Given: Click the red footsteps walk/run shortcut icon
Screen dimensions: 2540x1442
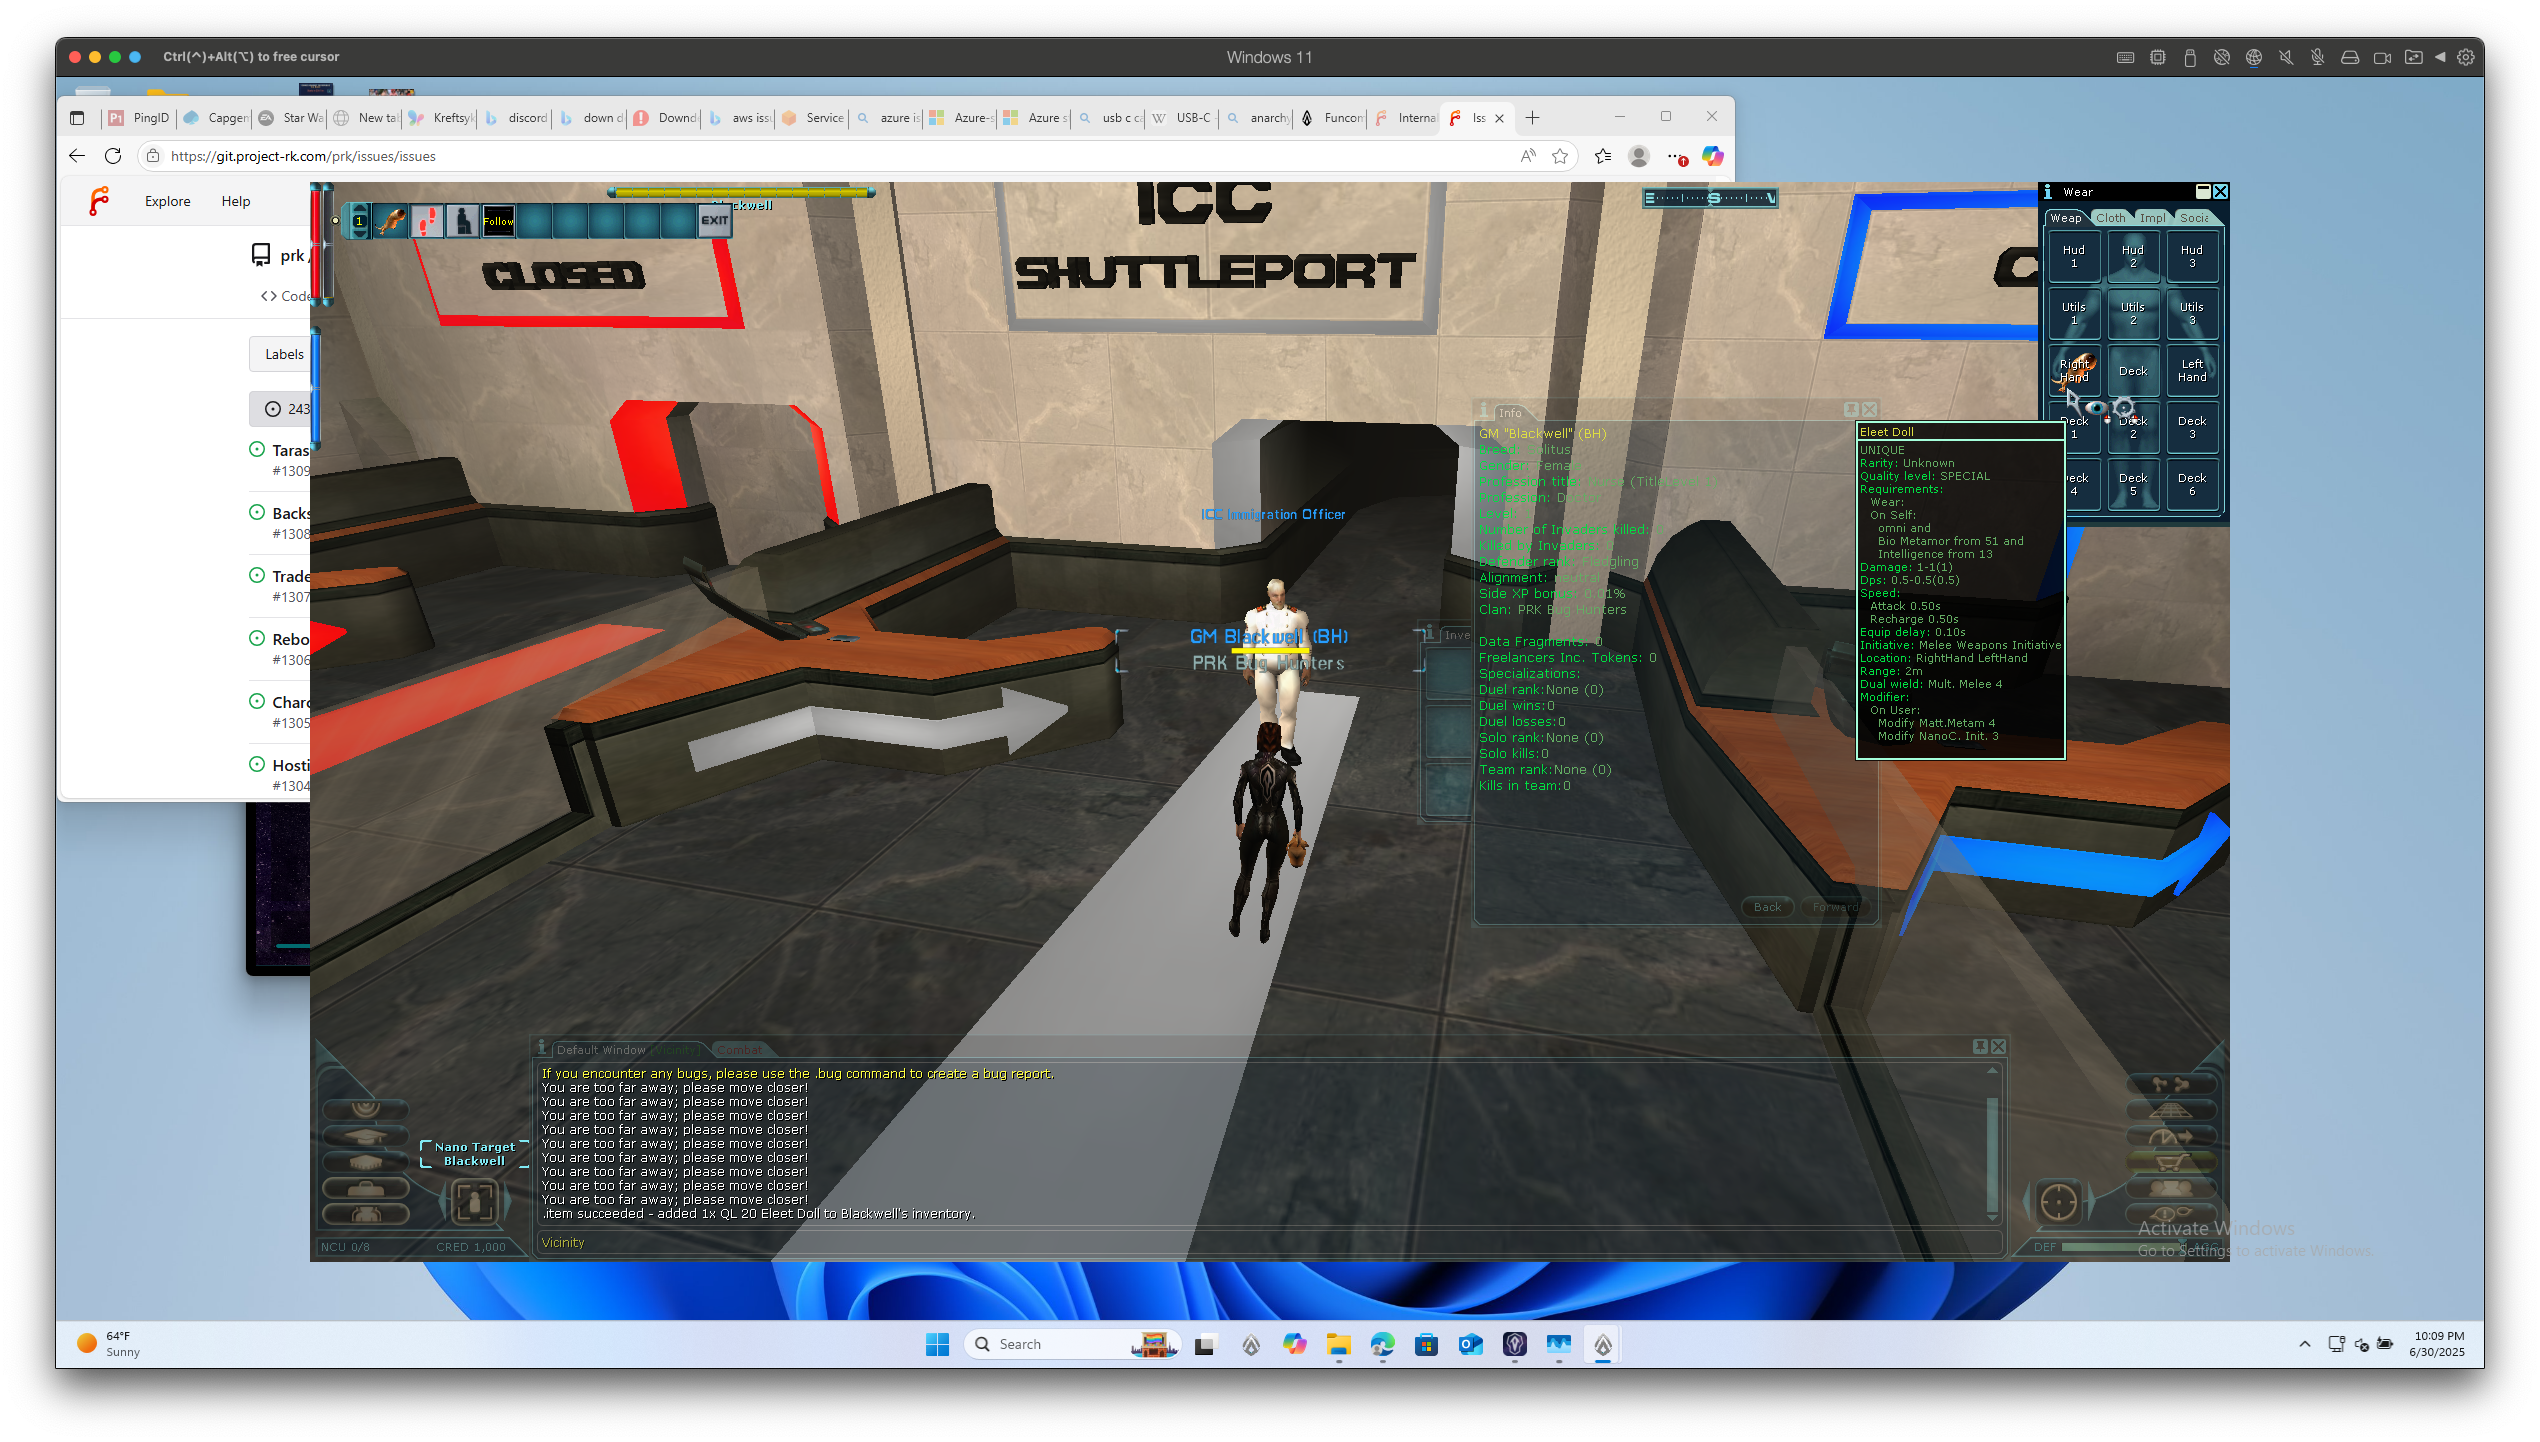Looking at the screenshot, I should click(427, 221).
